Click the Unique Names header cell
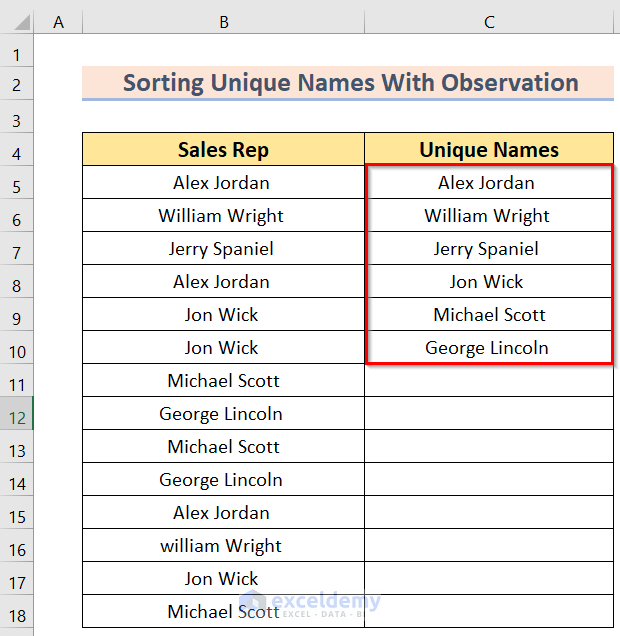 (489, 150)
